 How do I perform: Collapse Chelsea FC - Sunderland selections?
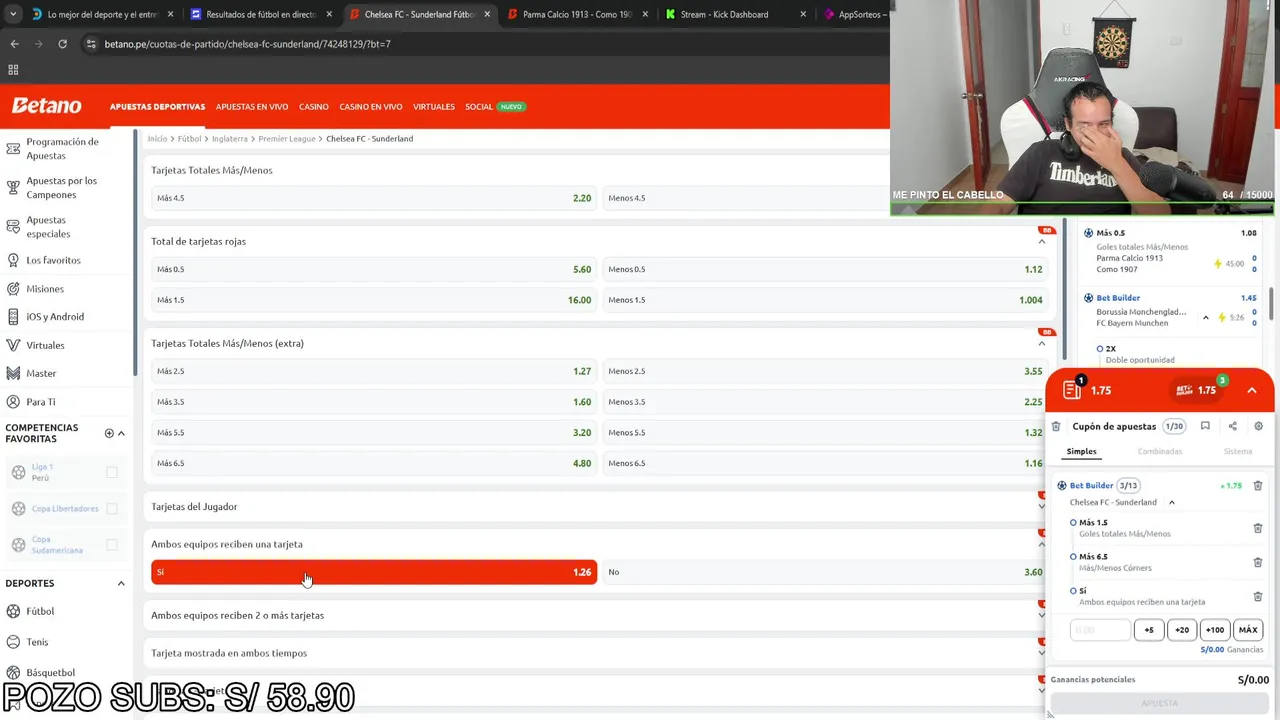coord(1171,502)
